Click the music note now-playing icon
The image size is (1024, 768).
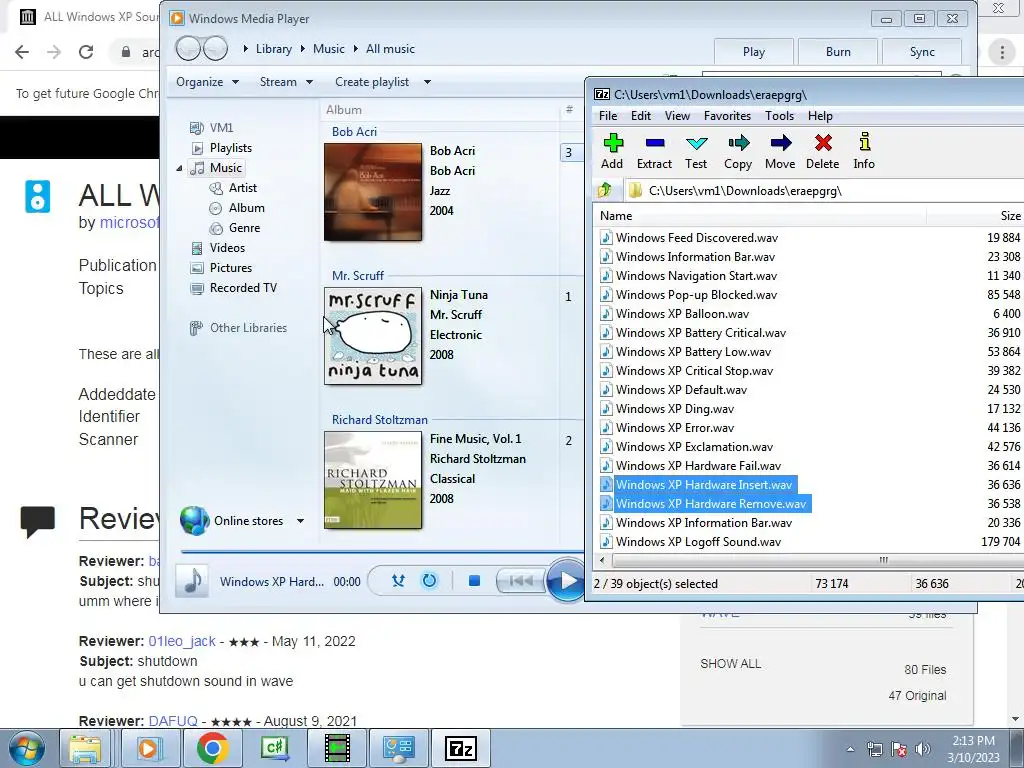tap(193, 581)
